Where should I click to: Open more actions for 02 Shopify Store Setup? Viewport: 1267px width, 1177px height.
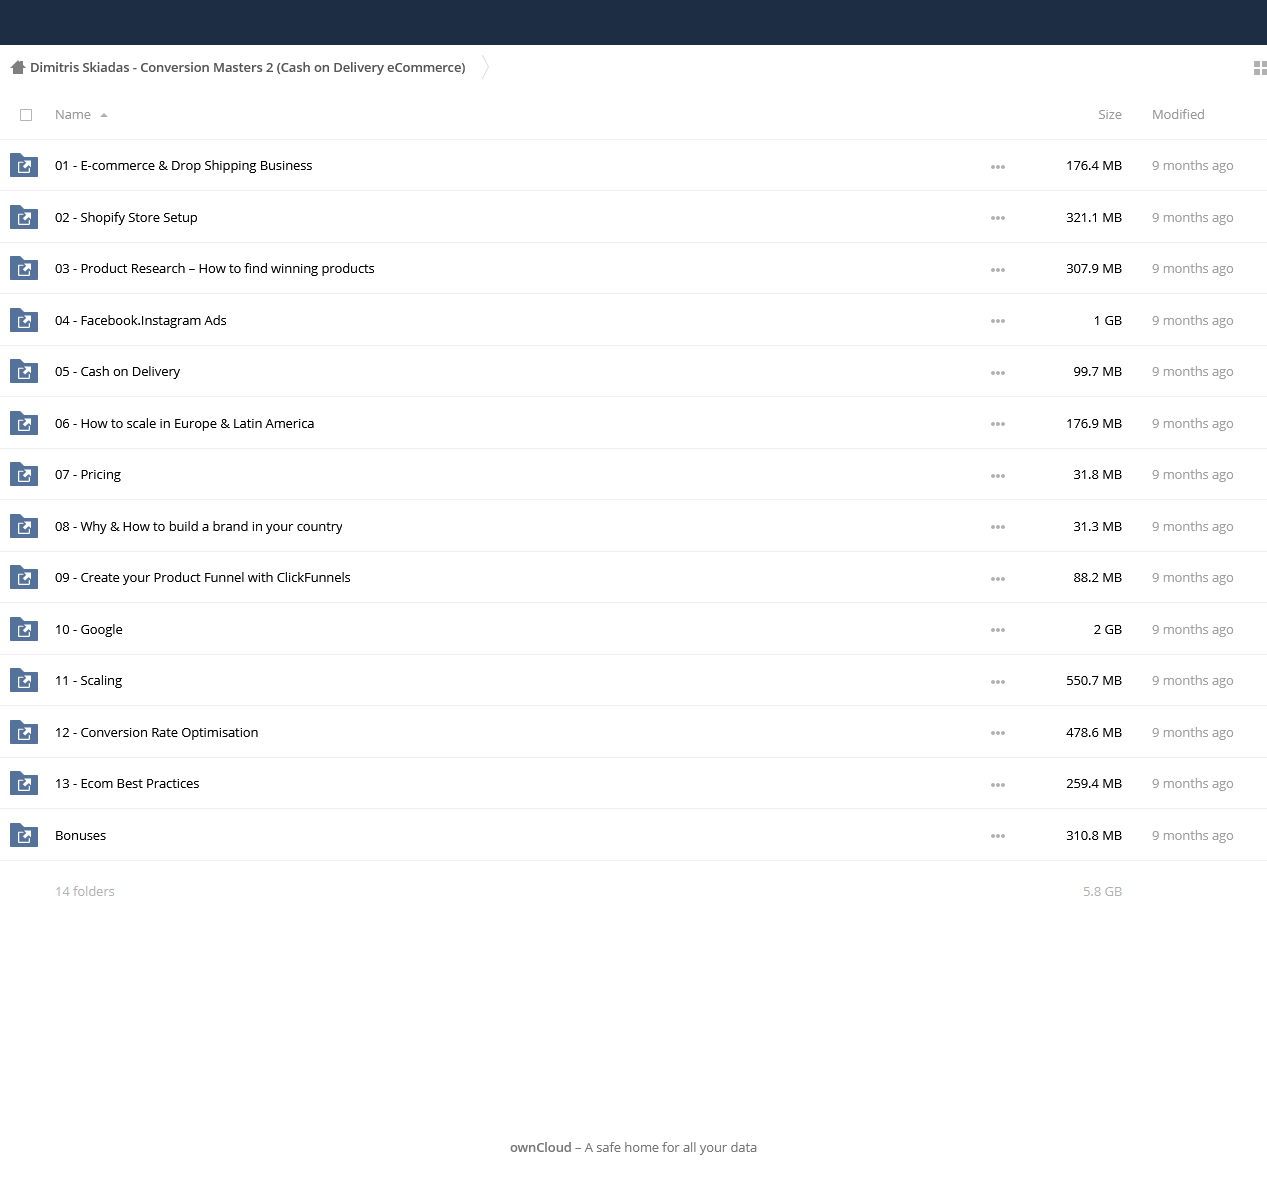tap(998, 218)
